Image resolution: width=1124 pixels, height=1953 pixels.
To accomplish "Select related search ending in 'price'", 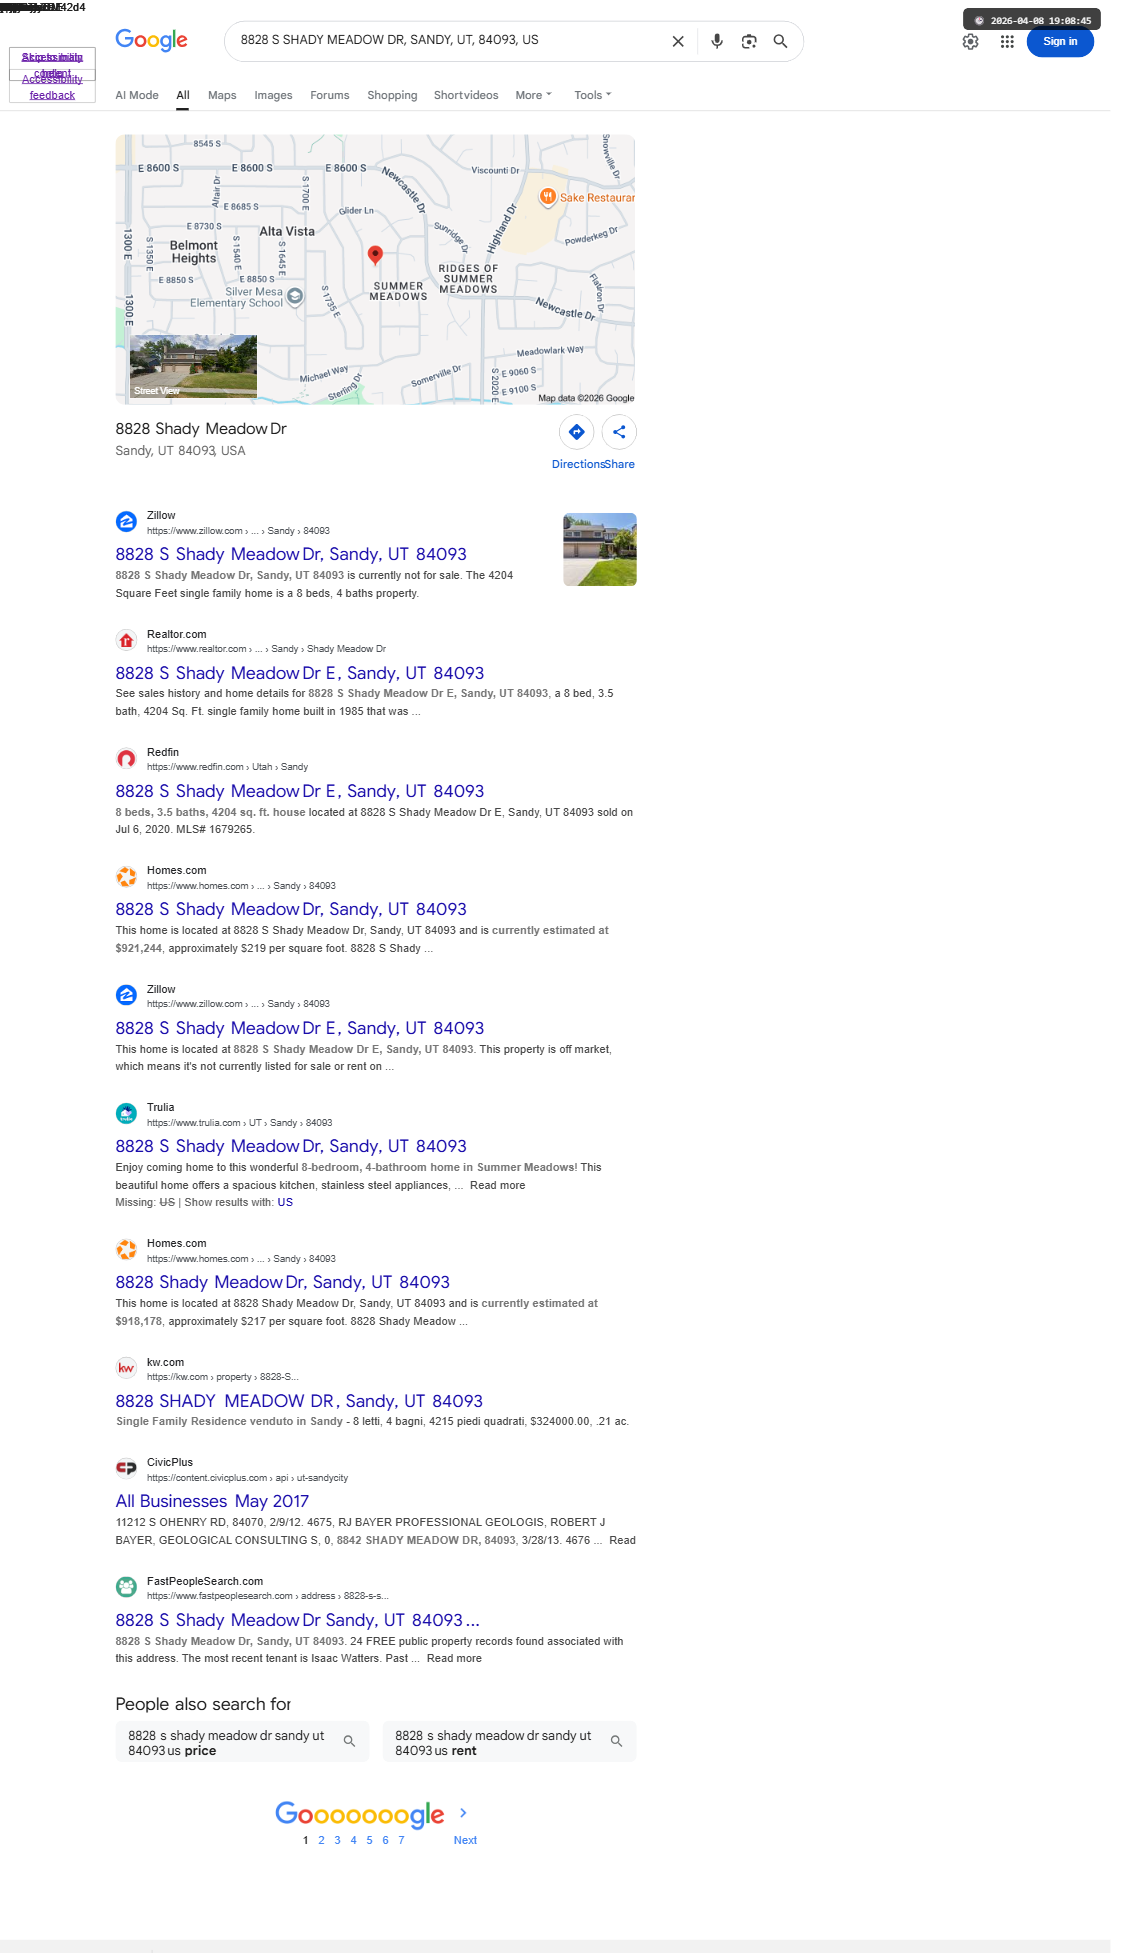I will (x=242, y=1742).
